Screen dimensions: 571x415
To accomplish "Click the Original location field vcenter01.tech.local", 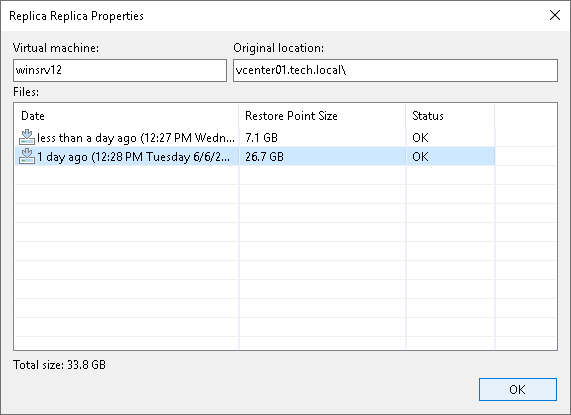I will pyautogui.click(x=395, y=70).
